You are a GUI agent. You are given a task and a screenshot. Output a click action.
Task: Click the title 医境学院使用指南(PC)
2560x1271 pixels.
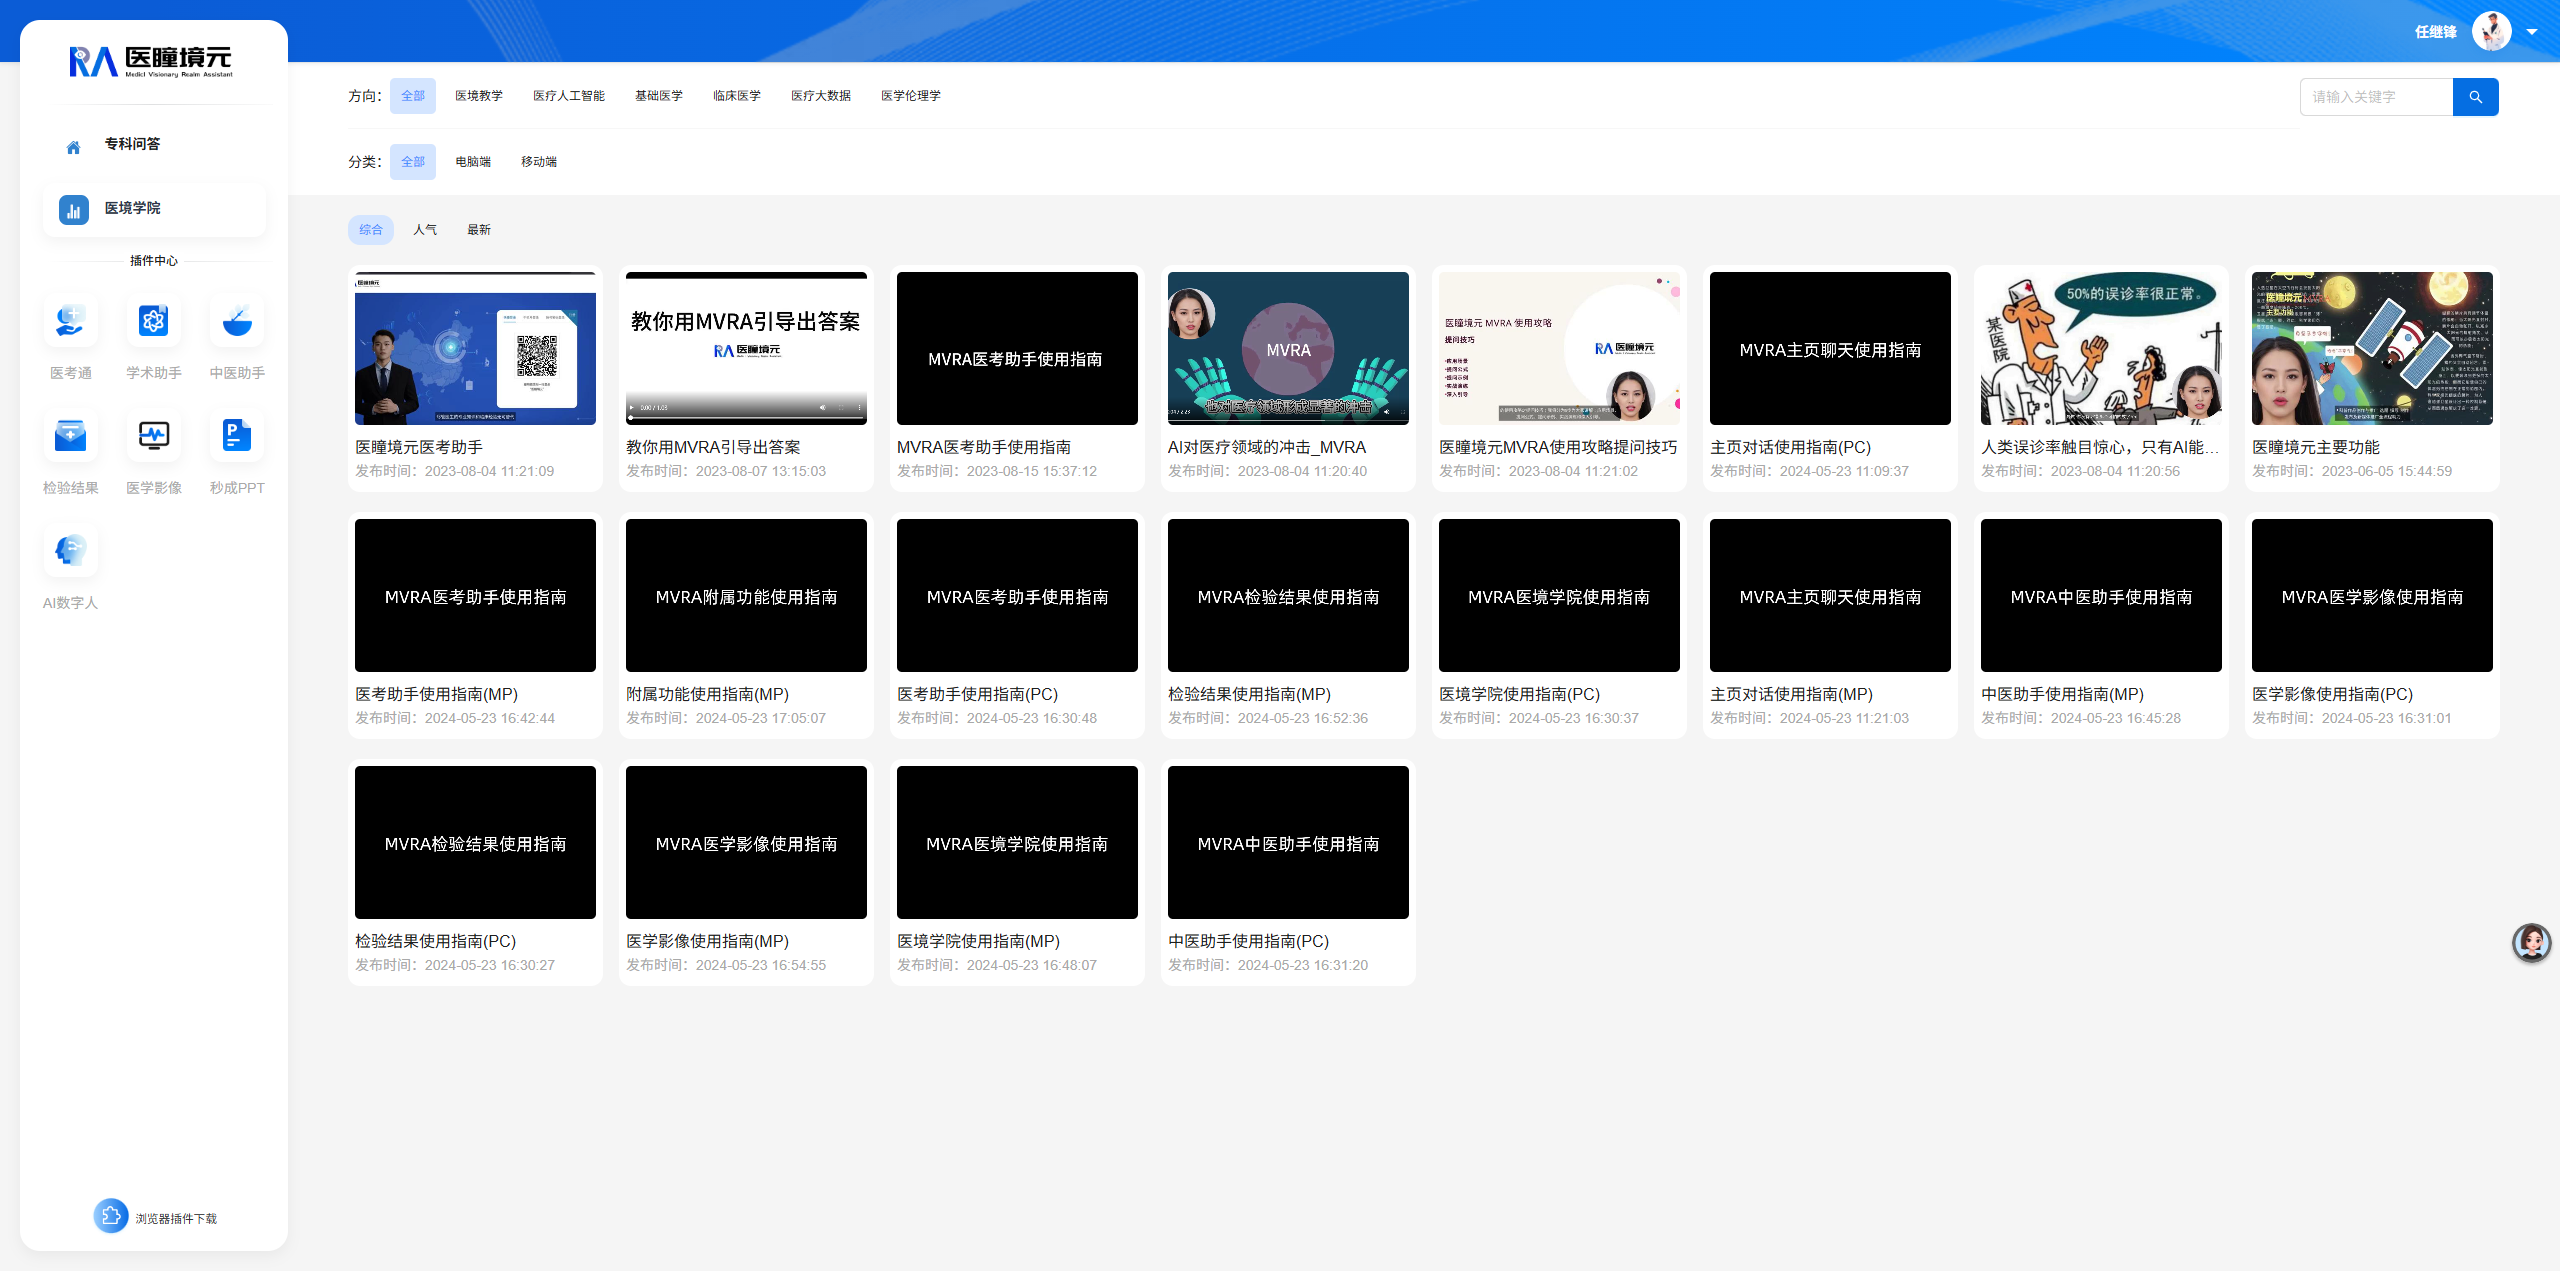click(1519, 694)
